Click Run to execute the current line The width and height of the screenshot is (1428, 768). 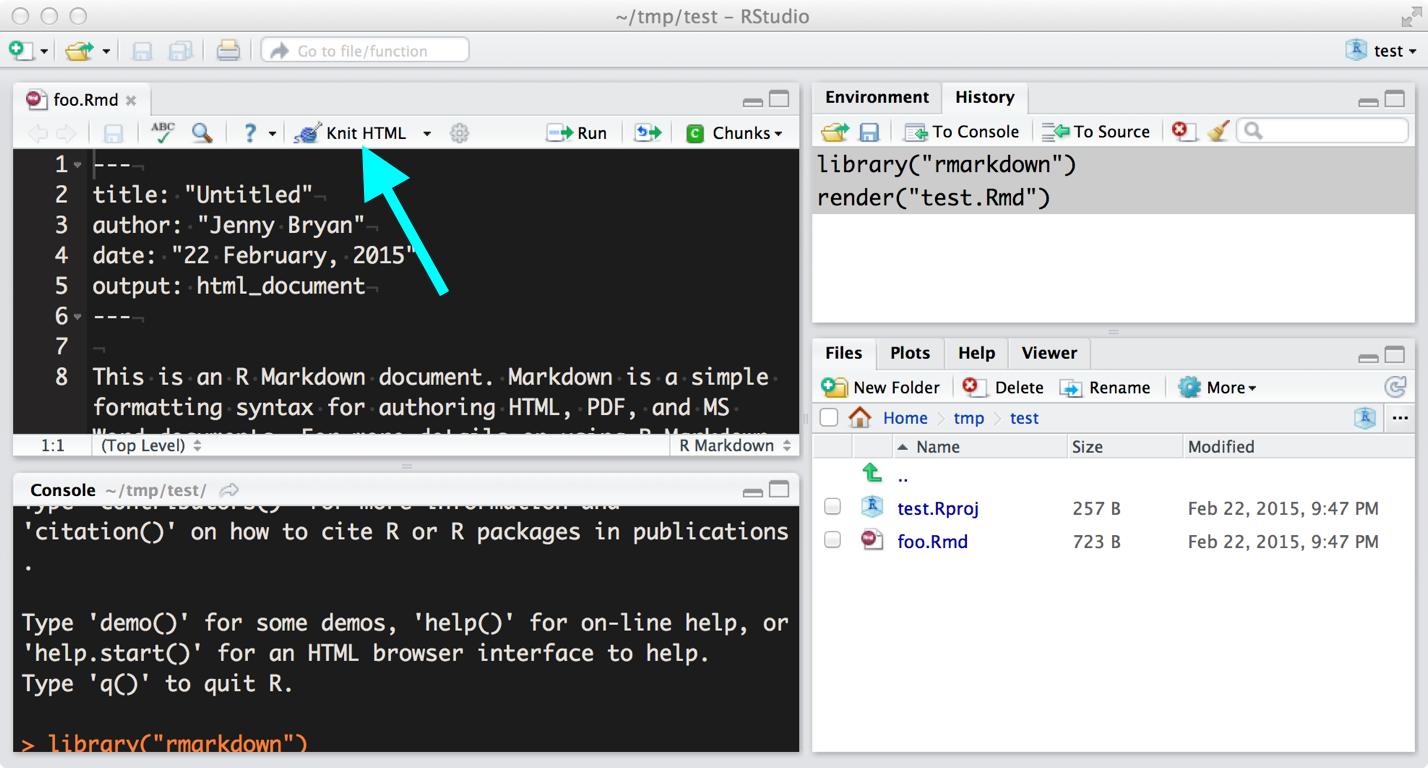pyautogui.click(x=577, y=133)
